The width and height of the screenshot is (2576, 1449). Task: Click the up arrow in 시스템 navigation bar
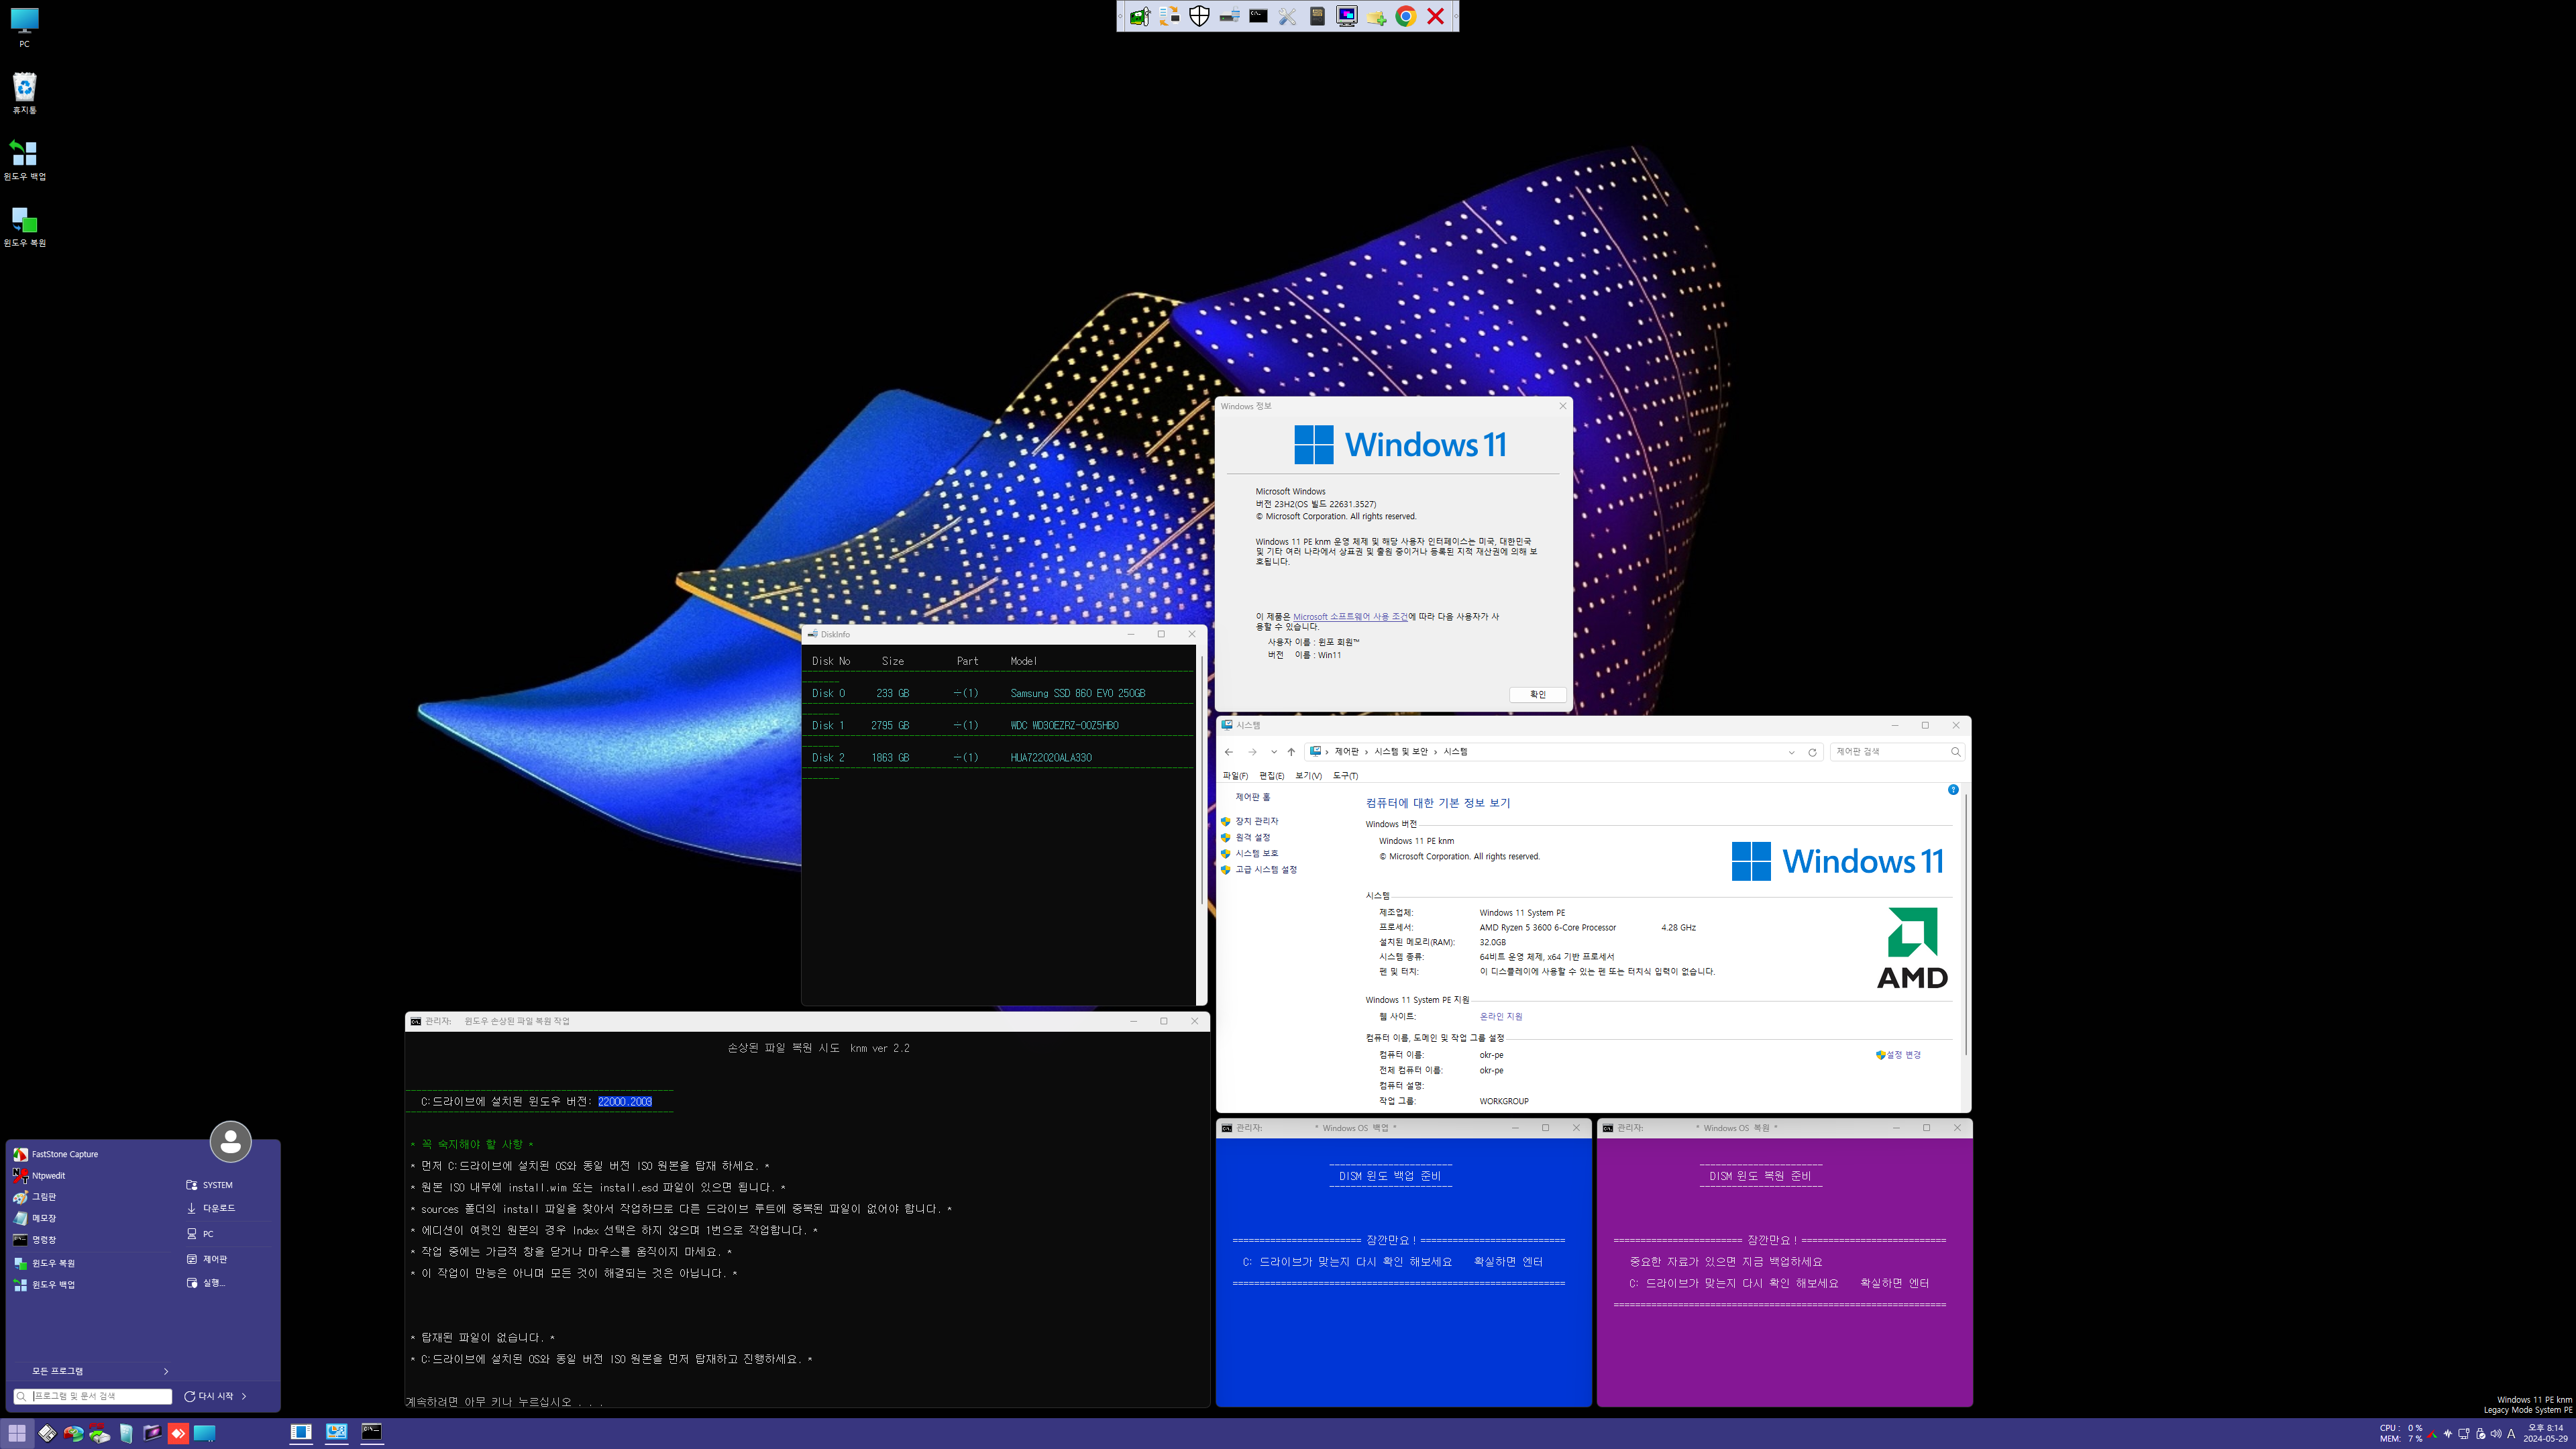pos(1291,752)
